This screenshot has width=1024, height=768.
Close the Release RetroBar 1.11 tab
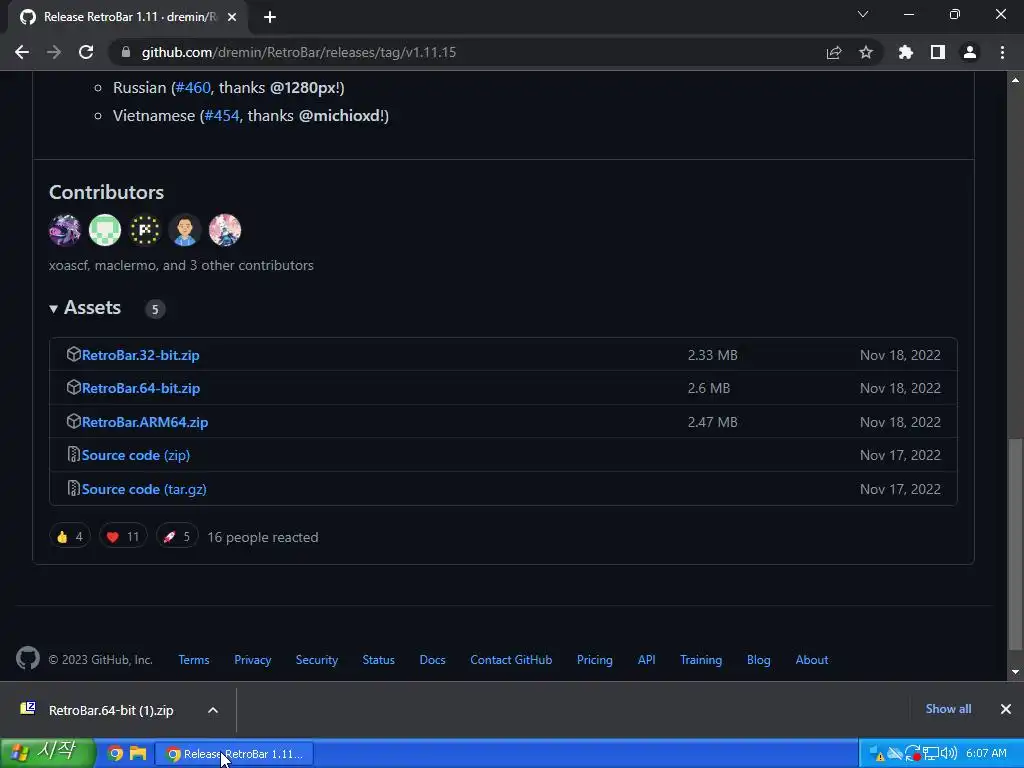[232, 17]
